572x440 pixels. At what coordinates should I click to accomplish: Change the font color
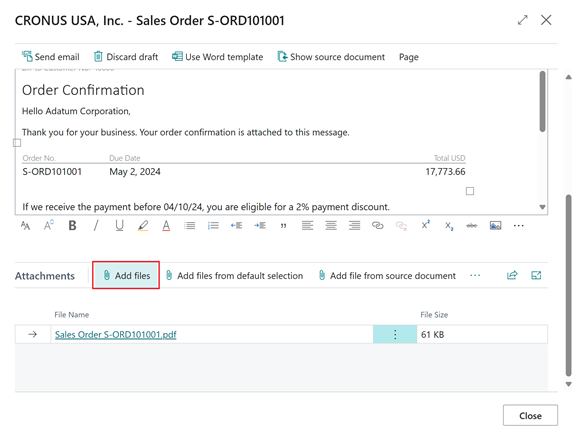point(166,225)
